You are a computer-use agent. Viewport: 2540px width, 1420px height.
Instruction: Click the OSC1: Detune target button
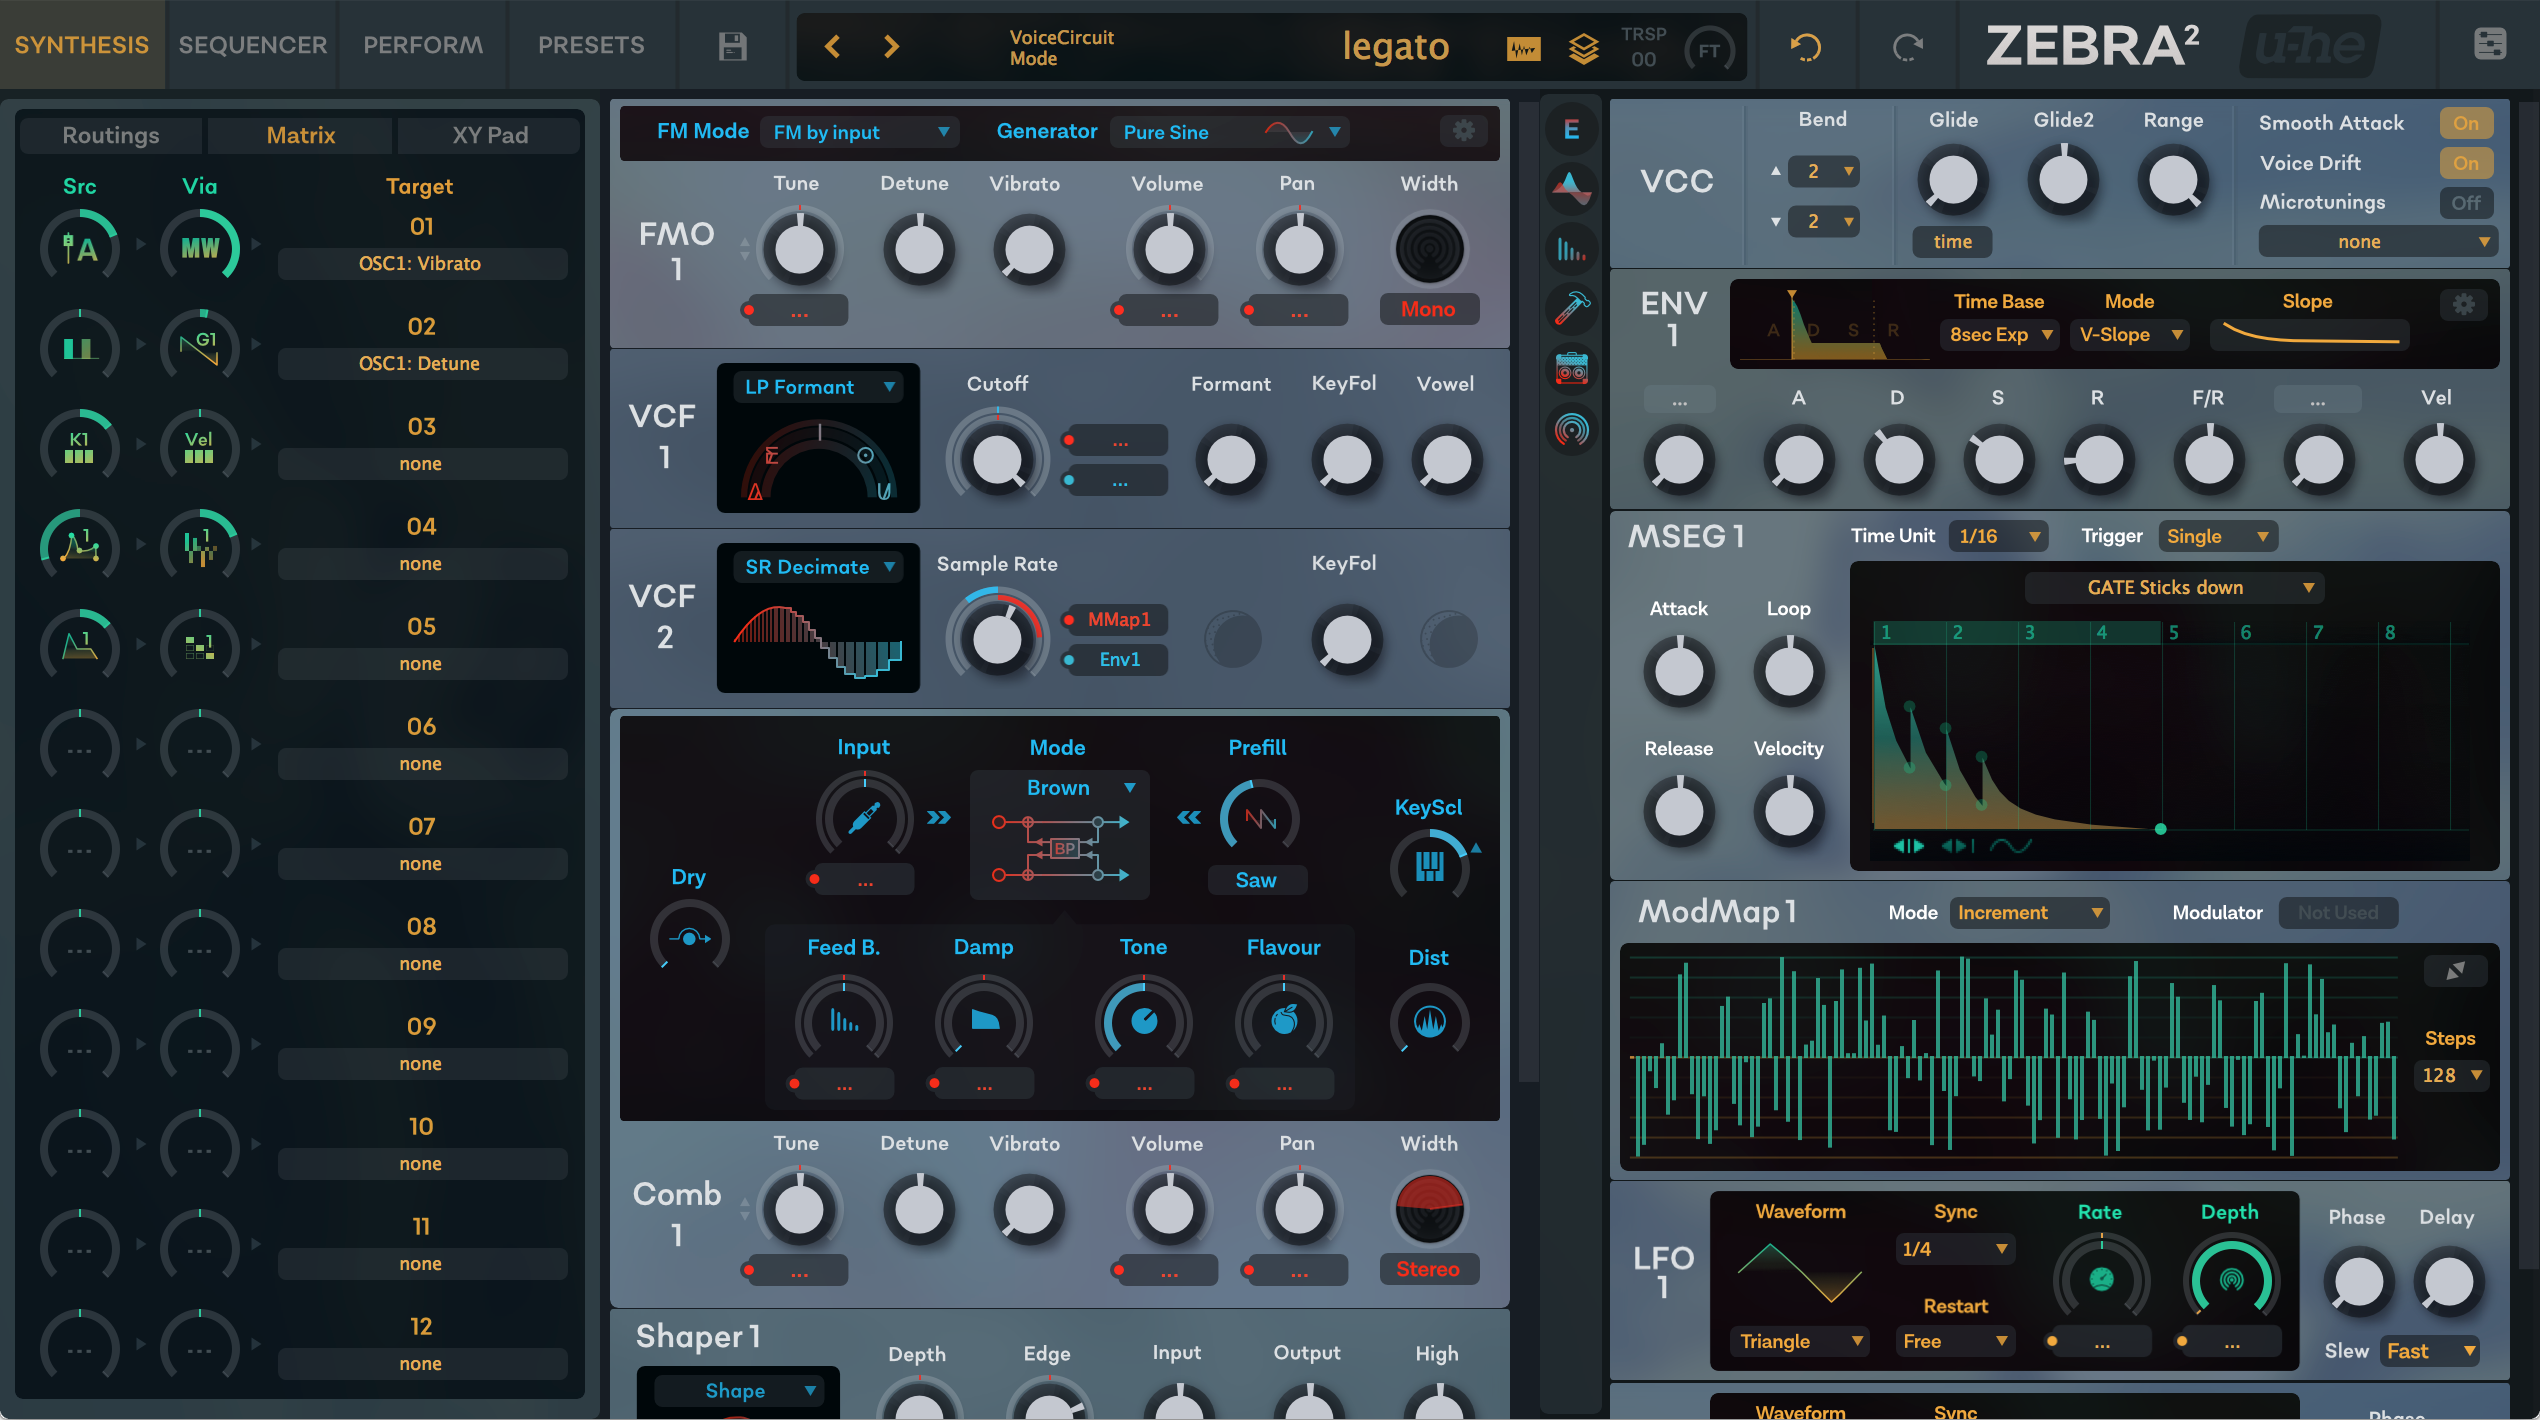pyautogui.click(x=422, y=364)
